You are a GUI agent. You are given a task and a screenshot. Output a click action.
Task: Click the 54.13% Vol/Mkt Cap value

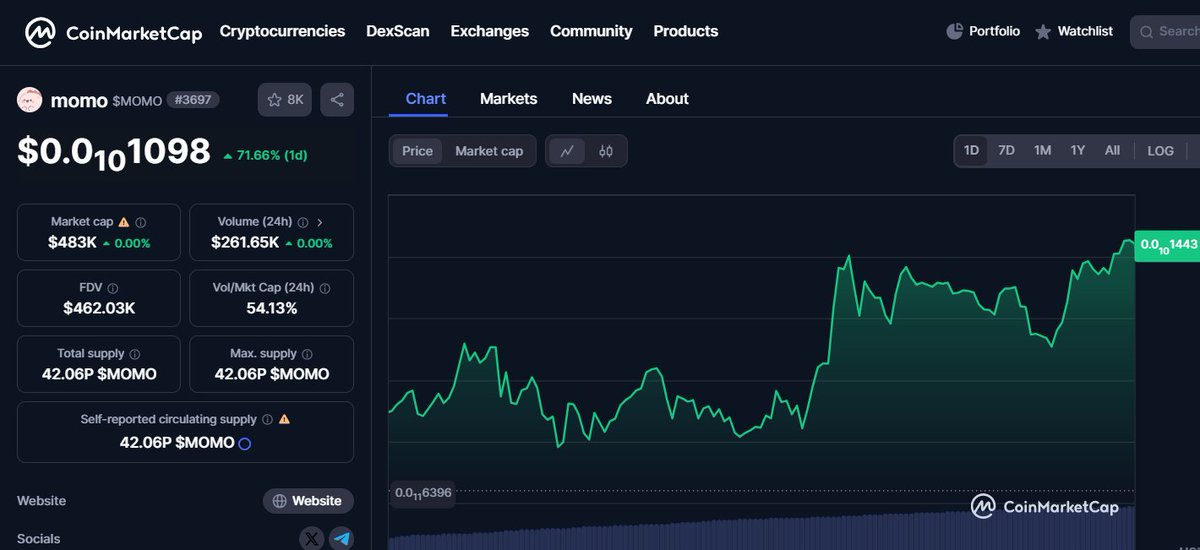pyautogui.click(x=272, y=308)
